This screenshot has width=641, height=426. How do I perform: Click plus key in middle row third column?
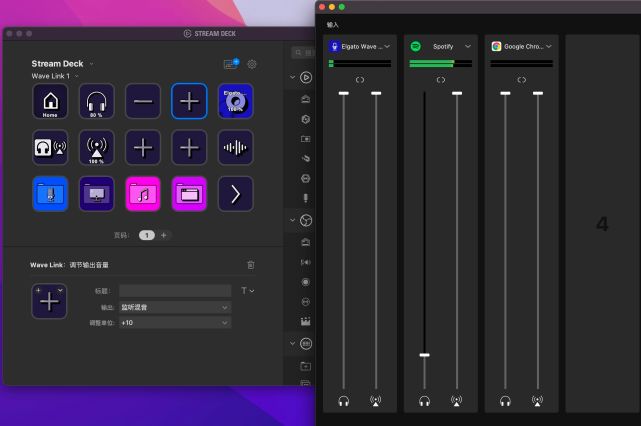[x=143, y=148]
